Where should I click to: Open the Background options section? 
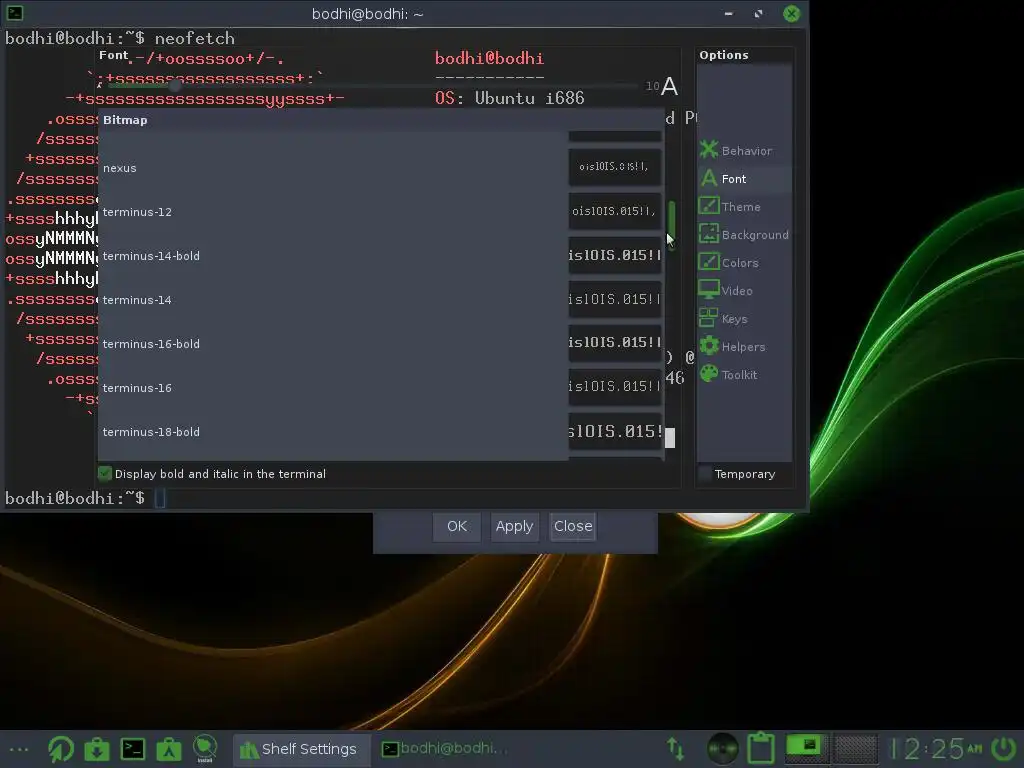click(744, 234)
